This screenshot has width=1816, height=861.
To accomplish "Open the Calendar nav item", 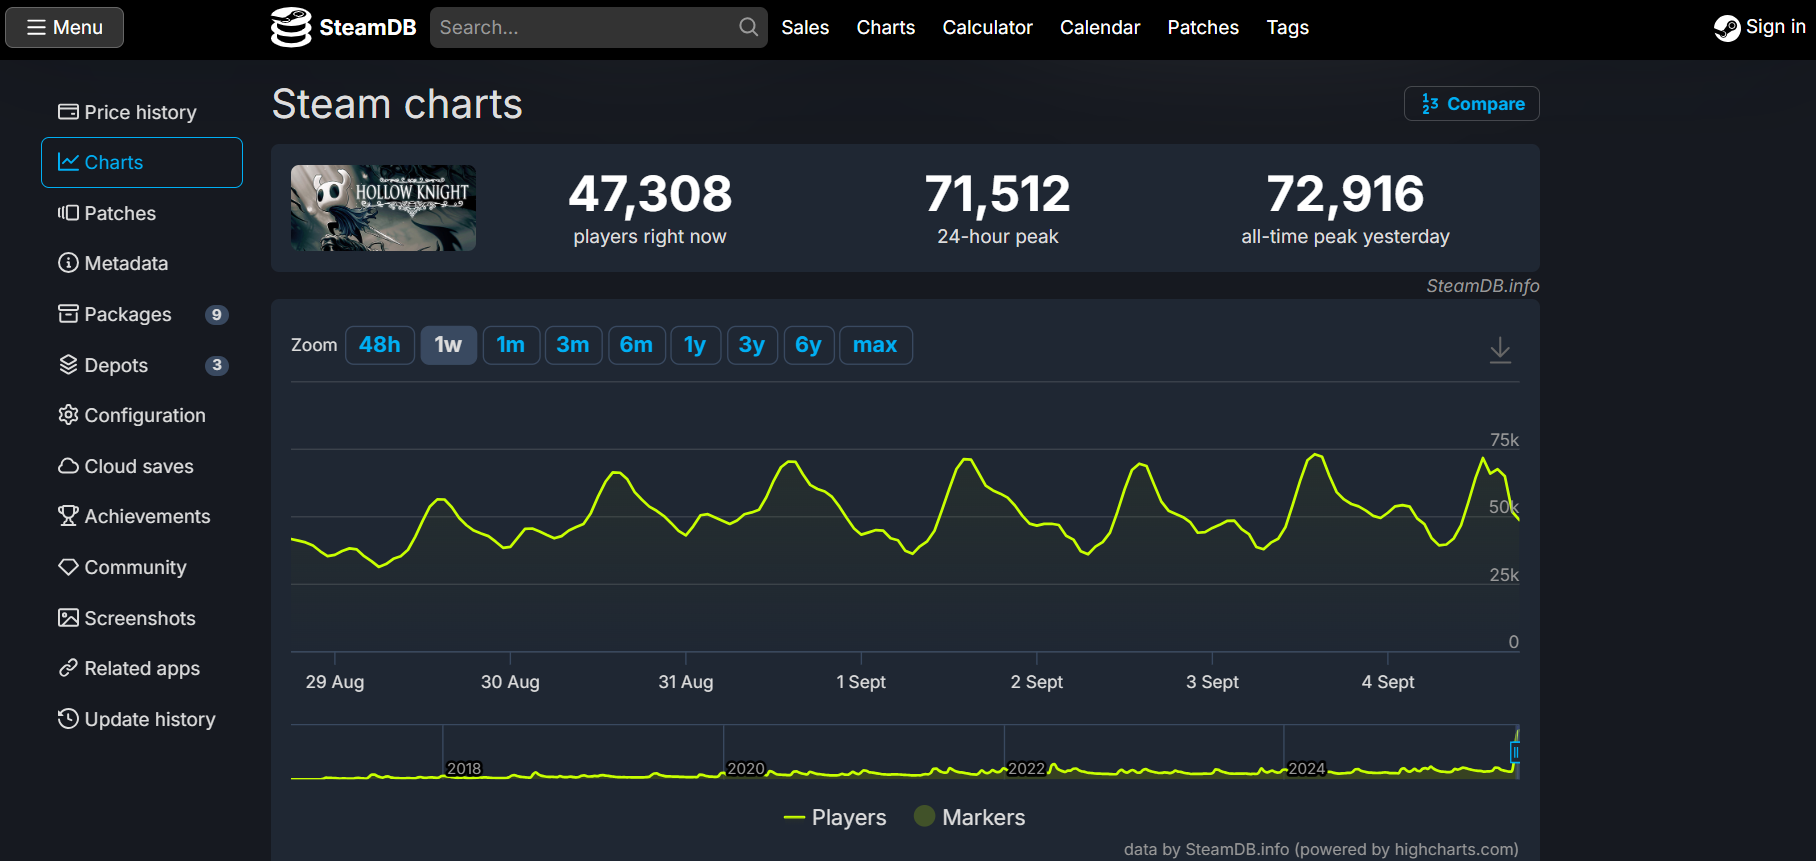I will point(1100,27).
